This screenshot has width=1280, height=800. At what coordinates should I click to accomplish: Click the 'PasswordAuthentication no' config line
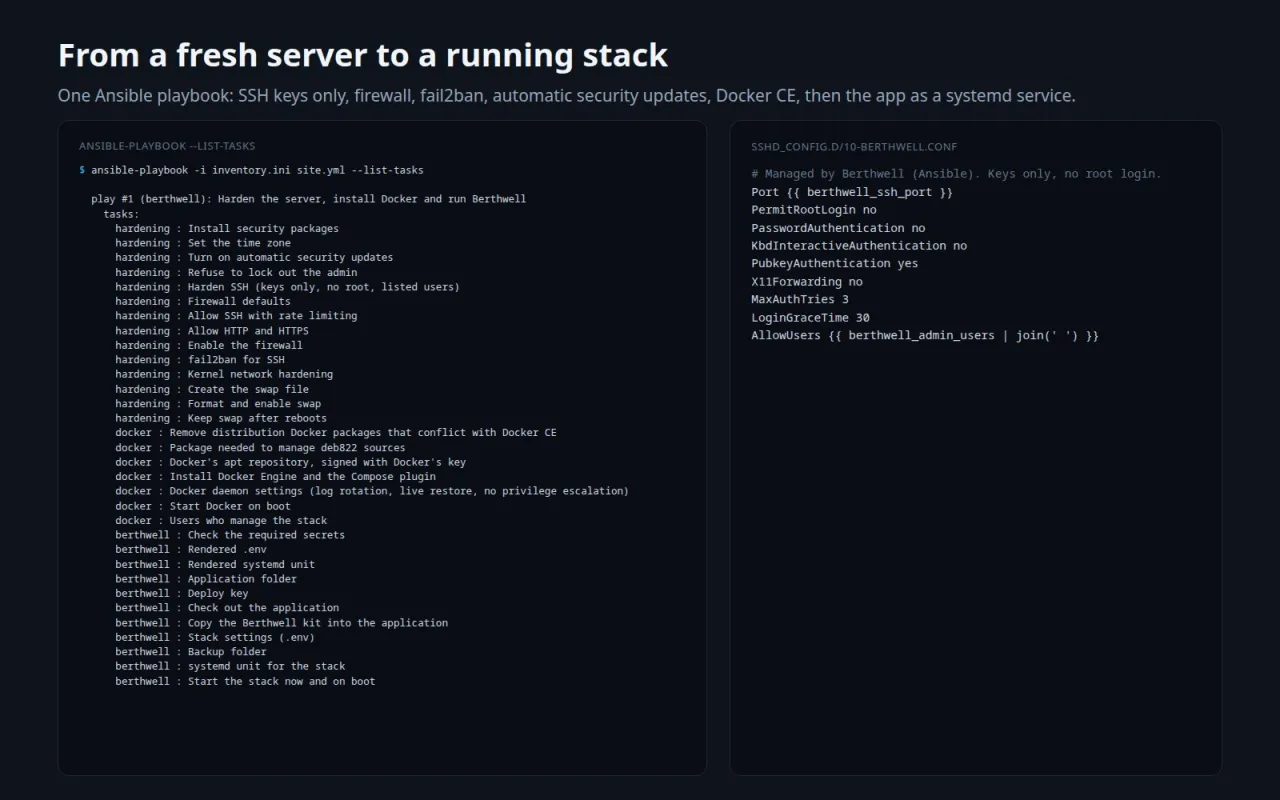click(838, 228)
